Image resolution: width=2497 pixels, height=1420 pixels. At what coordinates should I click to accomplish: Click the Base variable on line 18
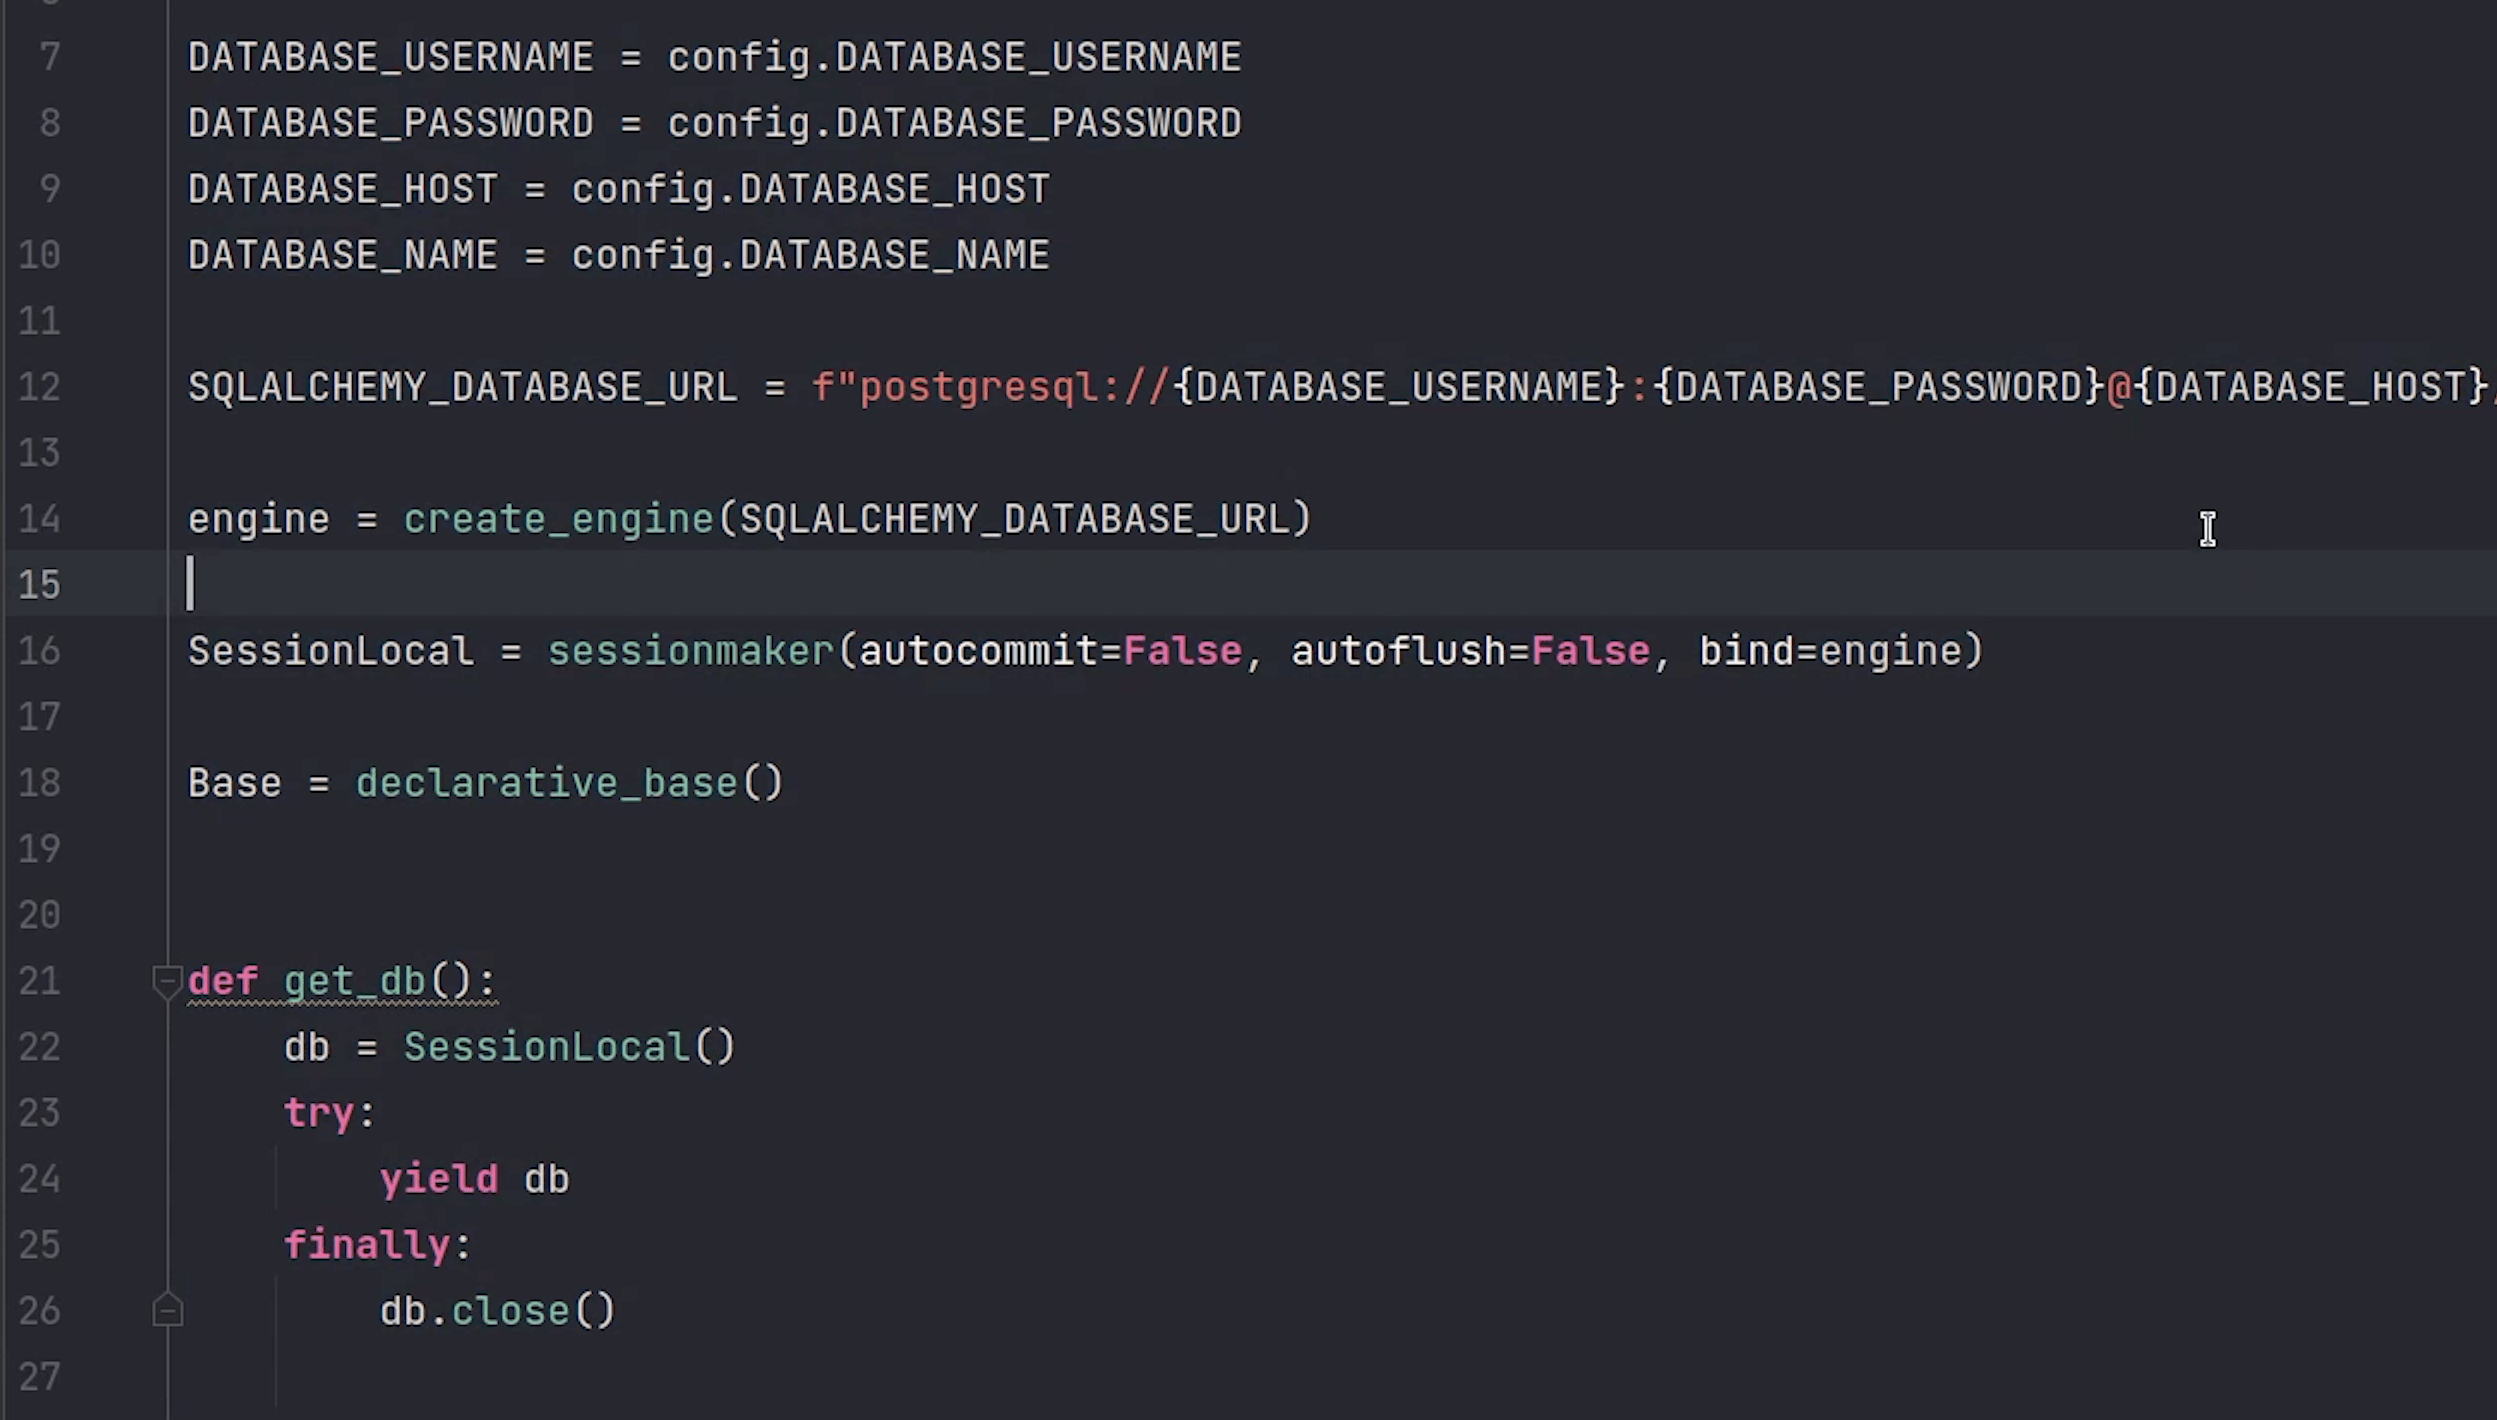coord(235,783)
